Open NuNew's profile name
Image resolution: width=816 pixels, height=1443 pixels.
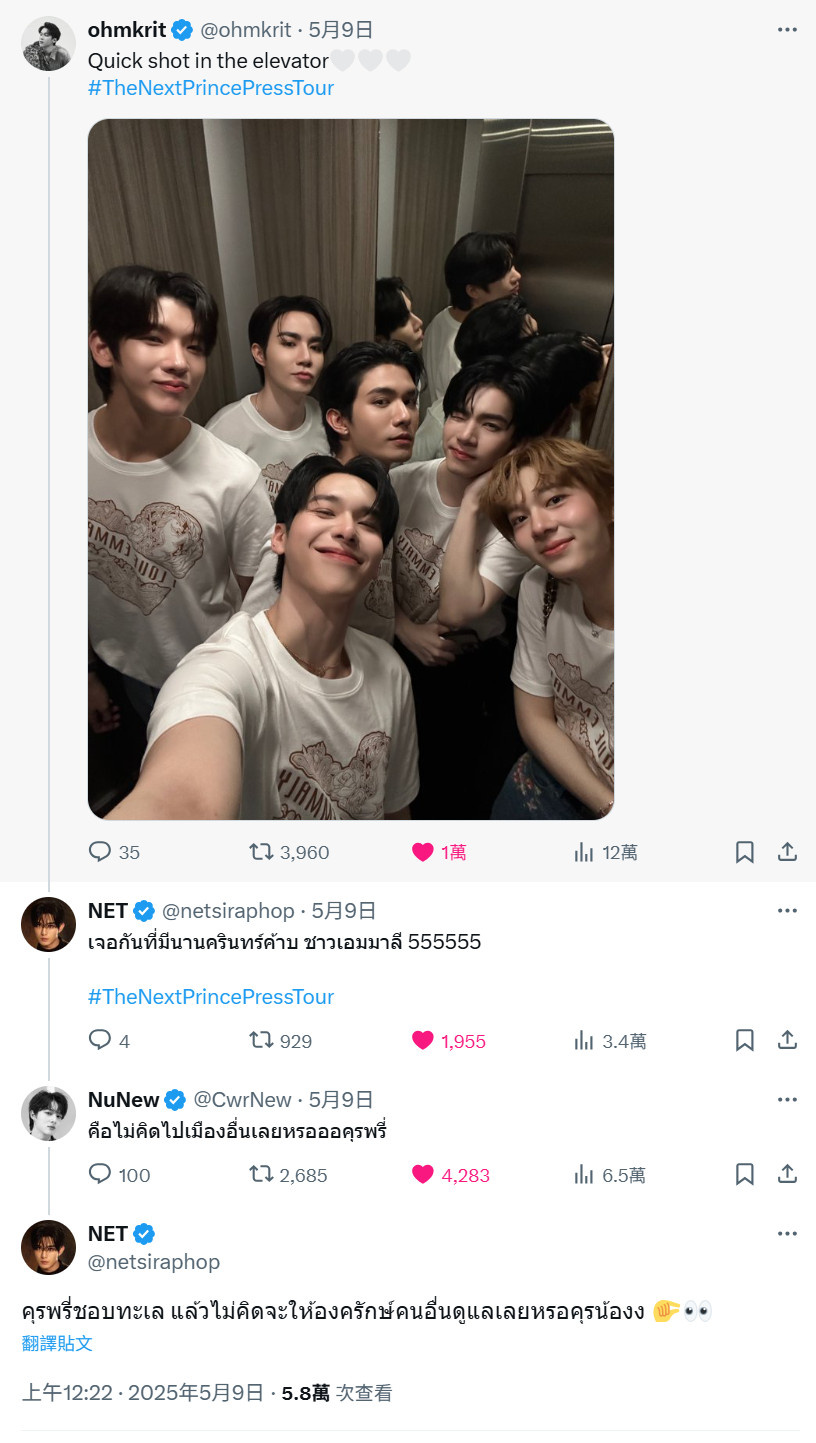[x=124, y=1100]
